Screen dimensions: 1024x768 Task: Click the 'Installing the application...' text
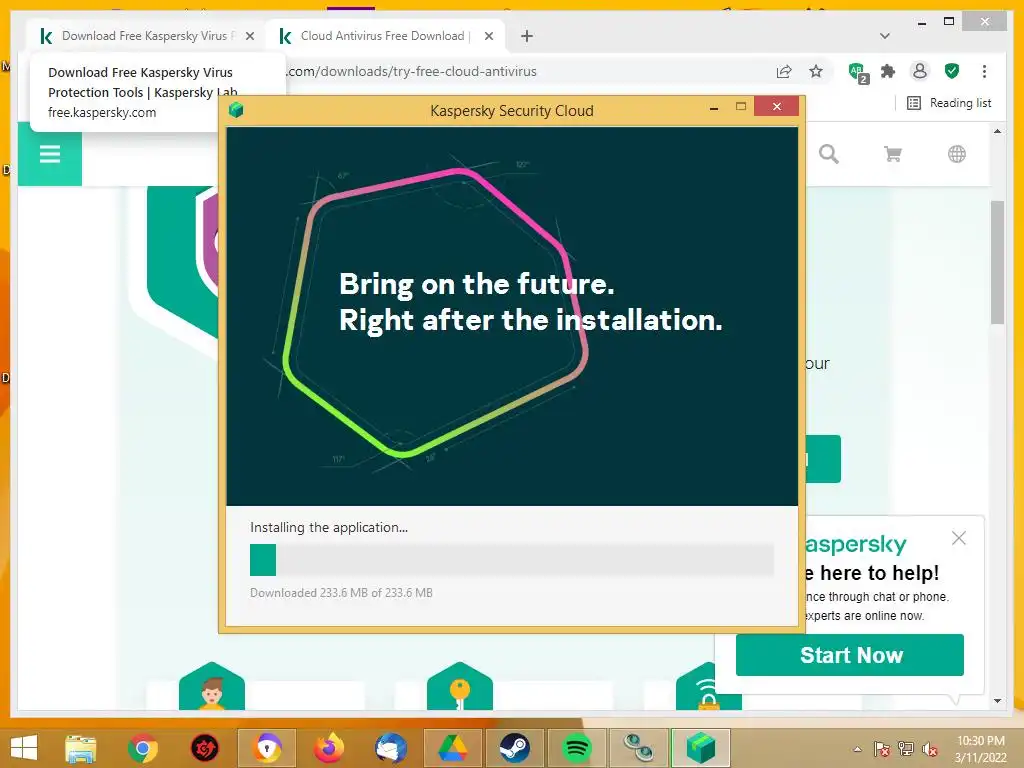coord(328,528)
